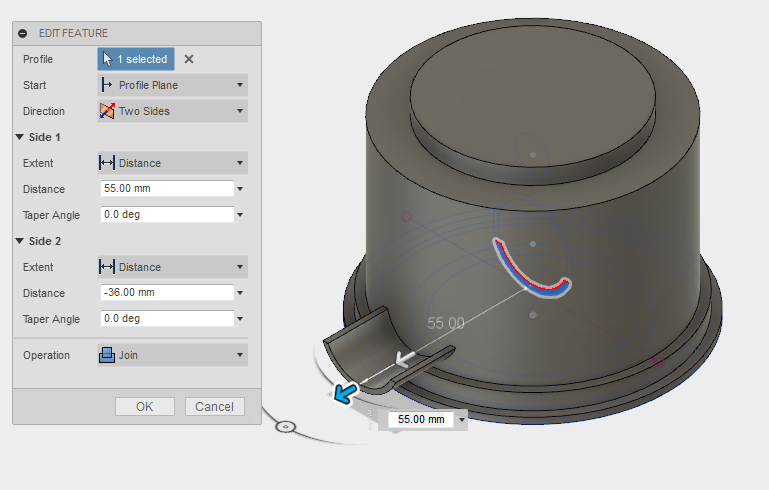Collapse the Side 1 section
The height and width of the screenshot is (490, 769).
pyautogui.click(x=20, y=137)
